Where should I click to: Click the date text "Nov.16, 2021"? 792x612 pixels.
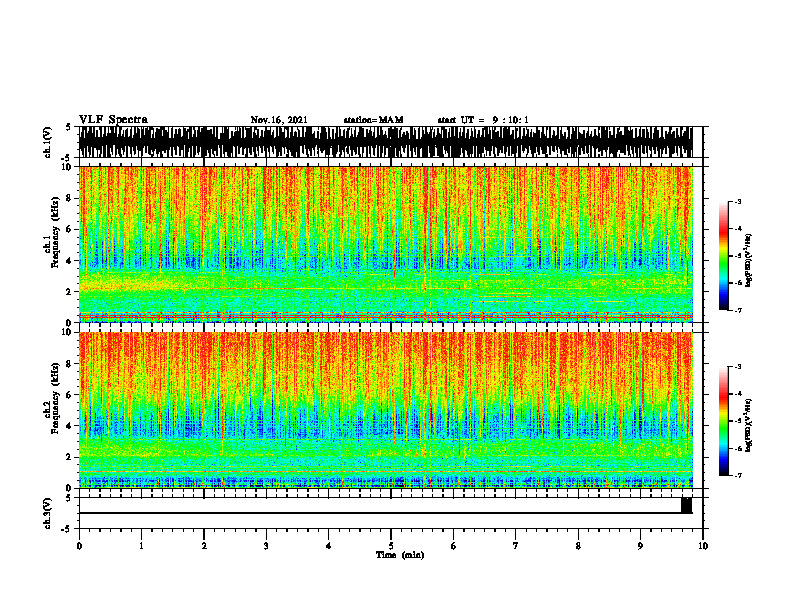pos(279,120)
